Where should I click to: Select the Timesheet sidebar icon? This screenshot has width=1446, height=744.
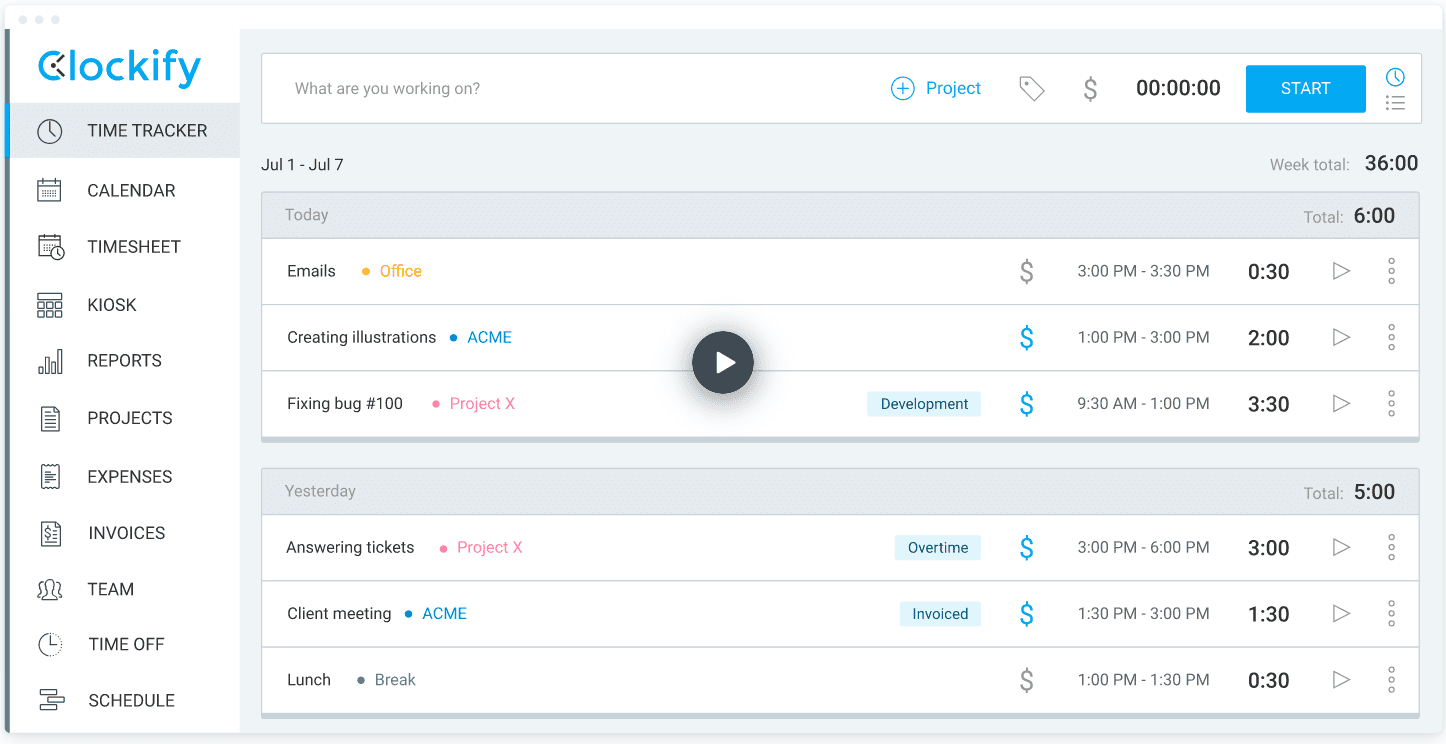point(49,246)
